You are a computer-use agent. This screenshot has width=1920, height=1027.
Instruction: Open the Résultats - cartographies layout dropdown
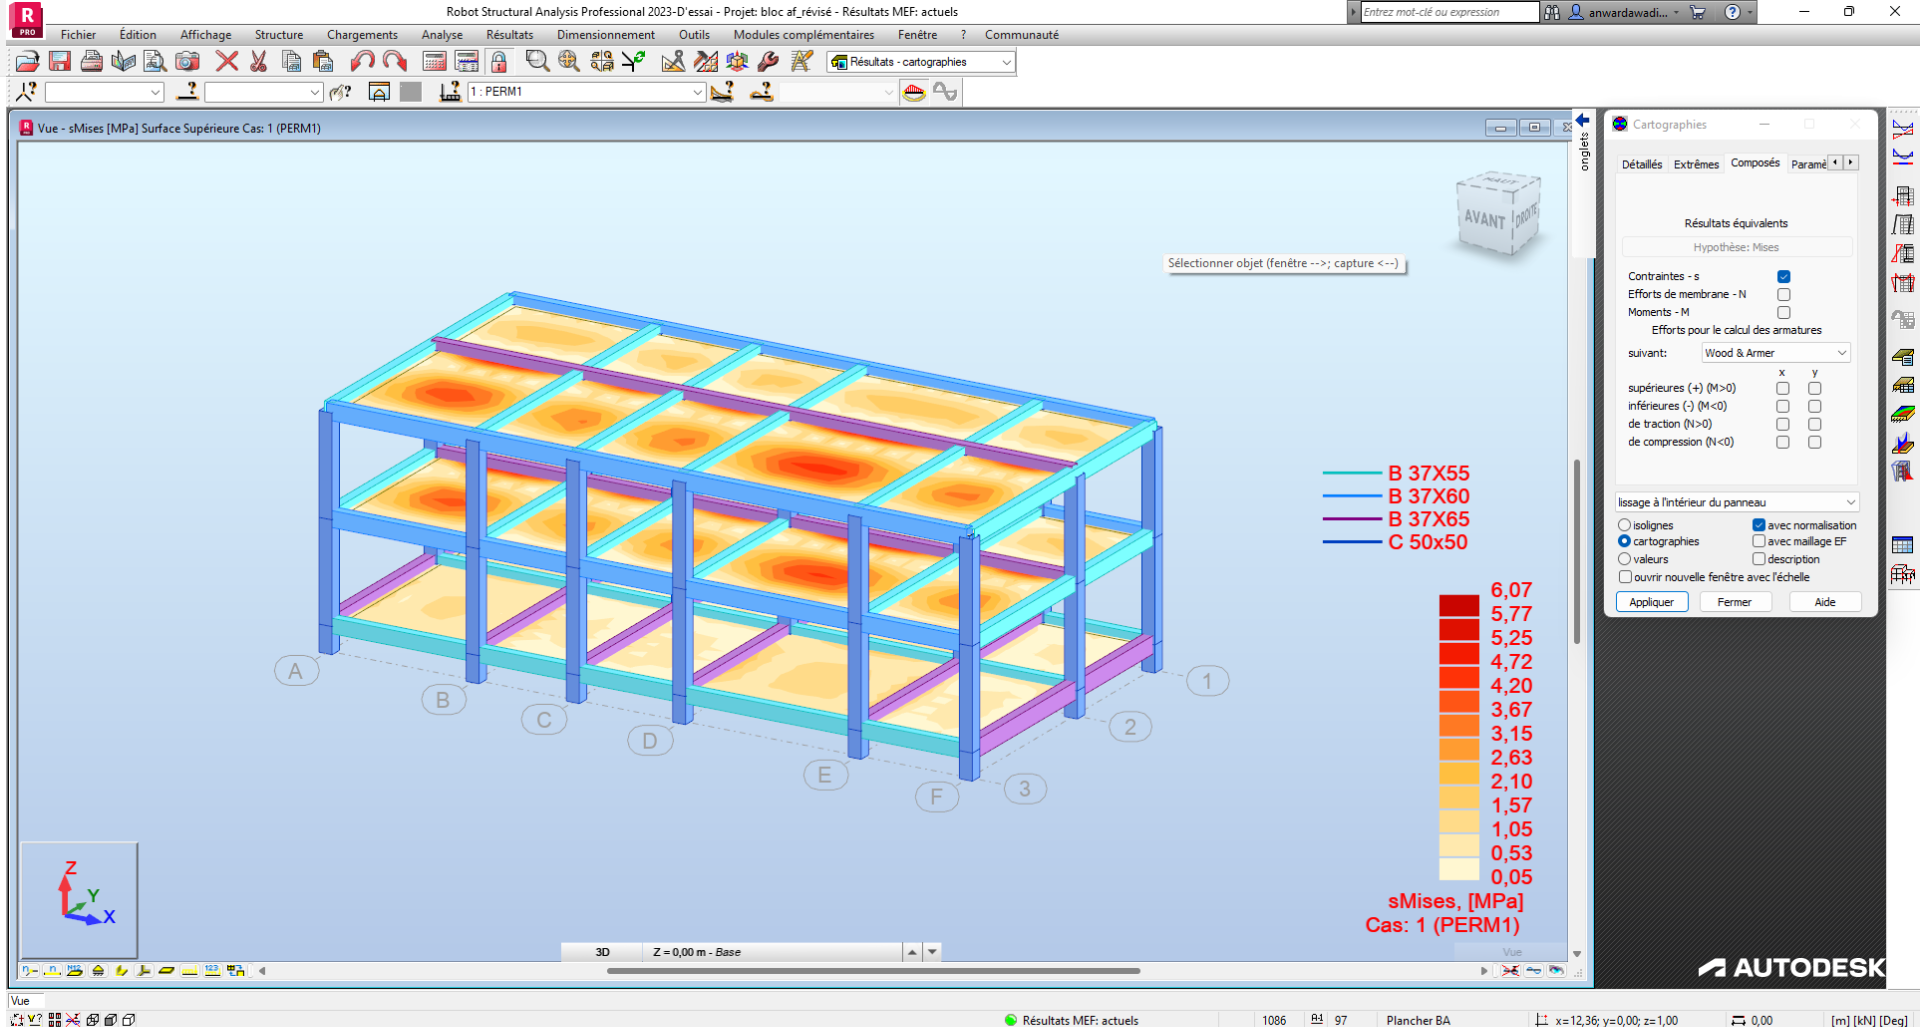[1006, 62]
